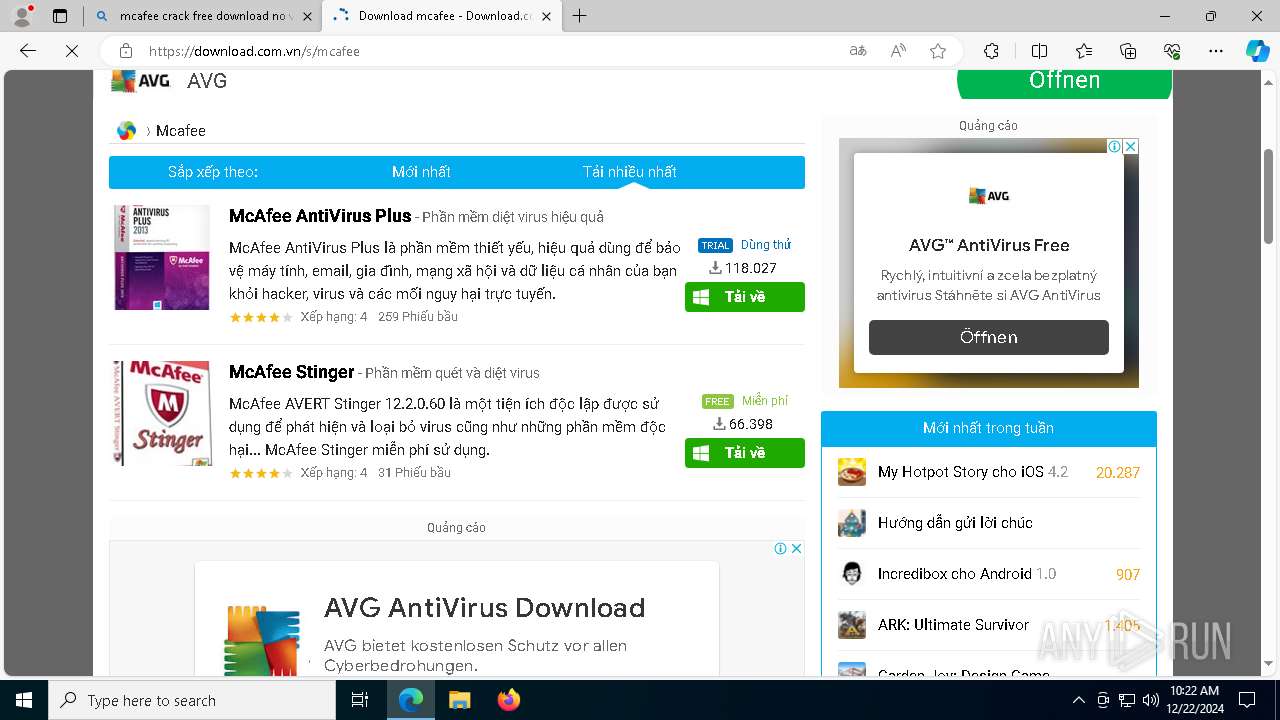
Task: Click the AVG AntiVirus Download ad headline
Action: 485,608
